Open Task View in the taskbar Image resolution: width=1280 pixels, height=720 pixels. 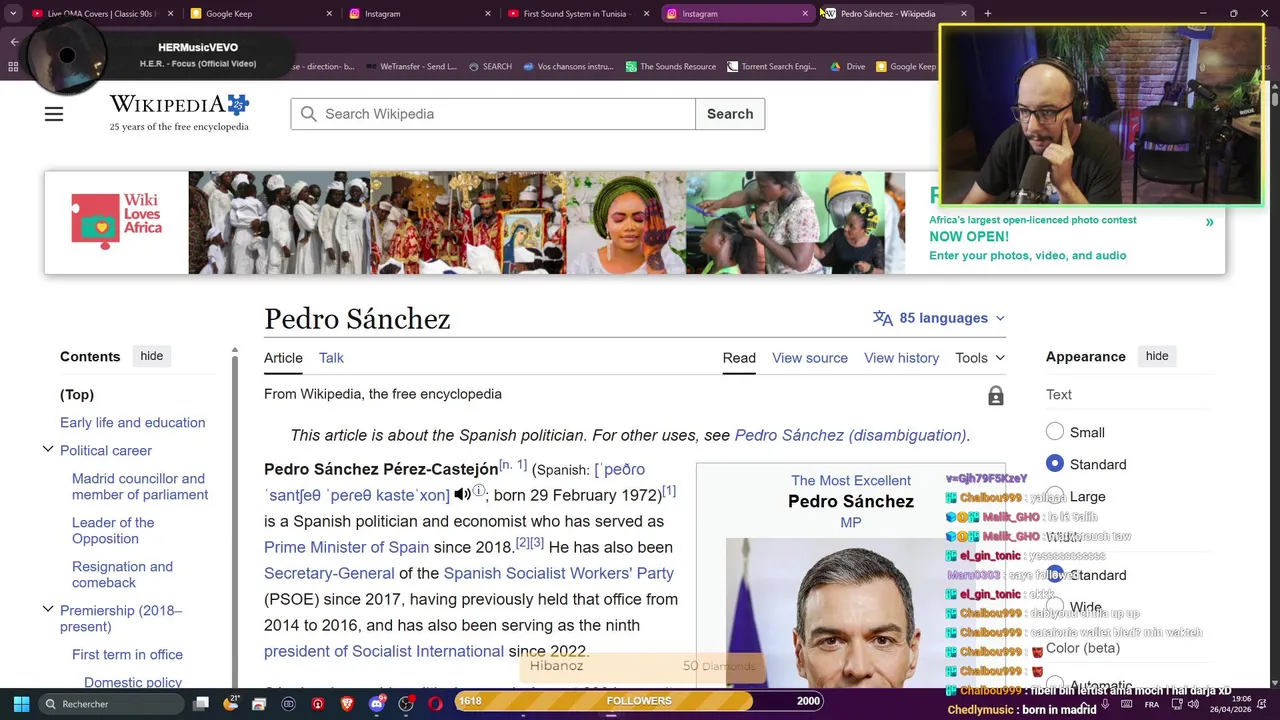[x=201, y=704]
